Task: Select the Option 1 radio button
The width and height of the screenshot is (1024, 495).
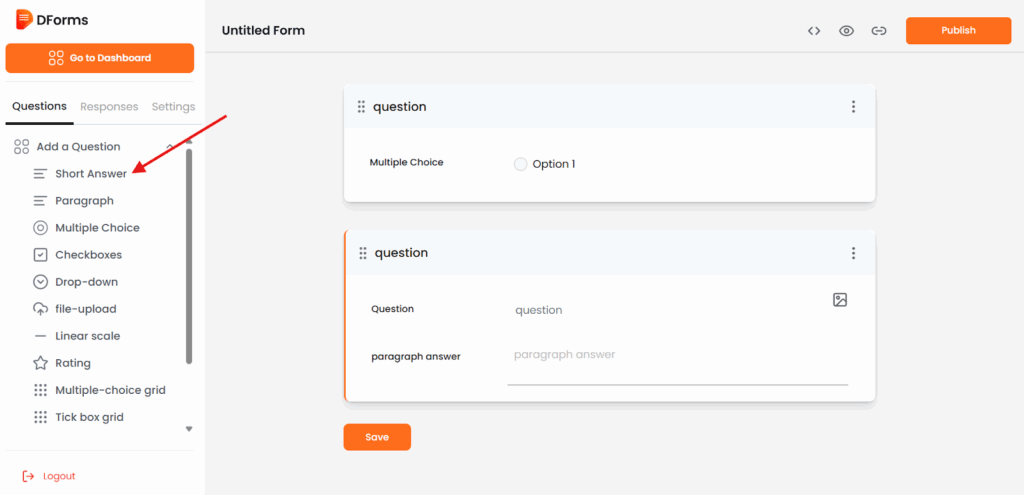Action: tap(520, 164)
